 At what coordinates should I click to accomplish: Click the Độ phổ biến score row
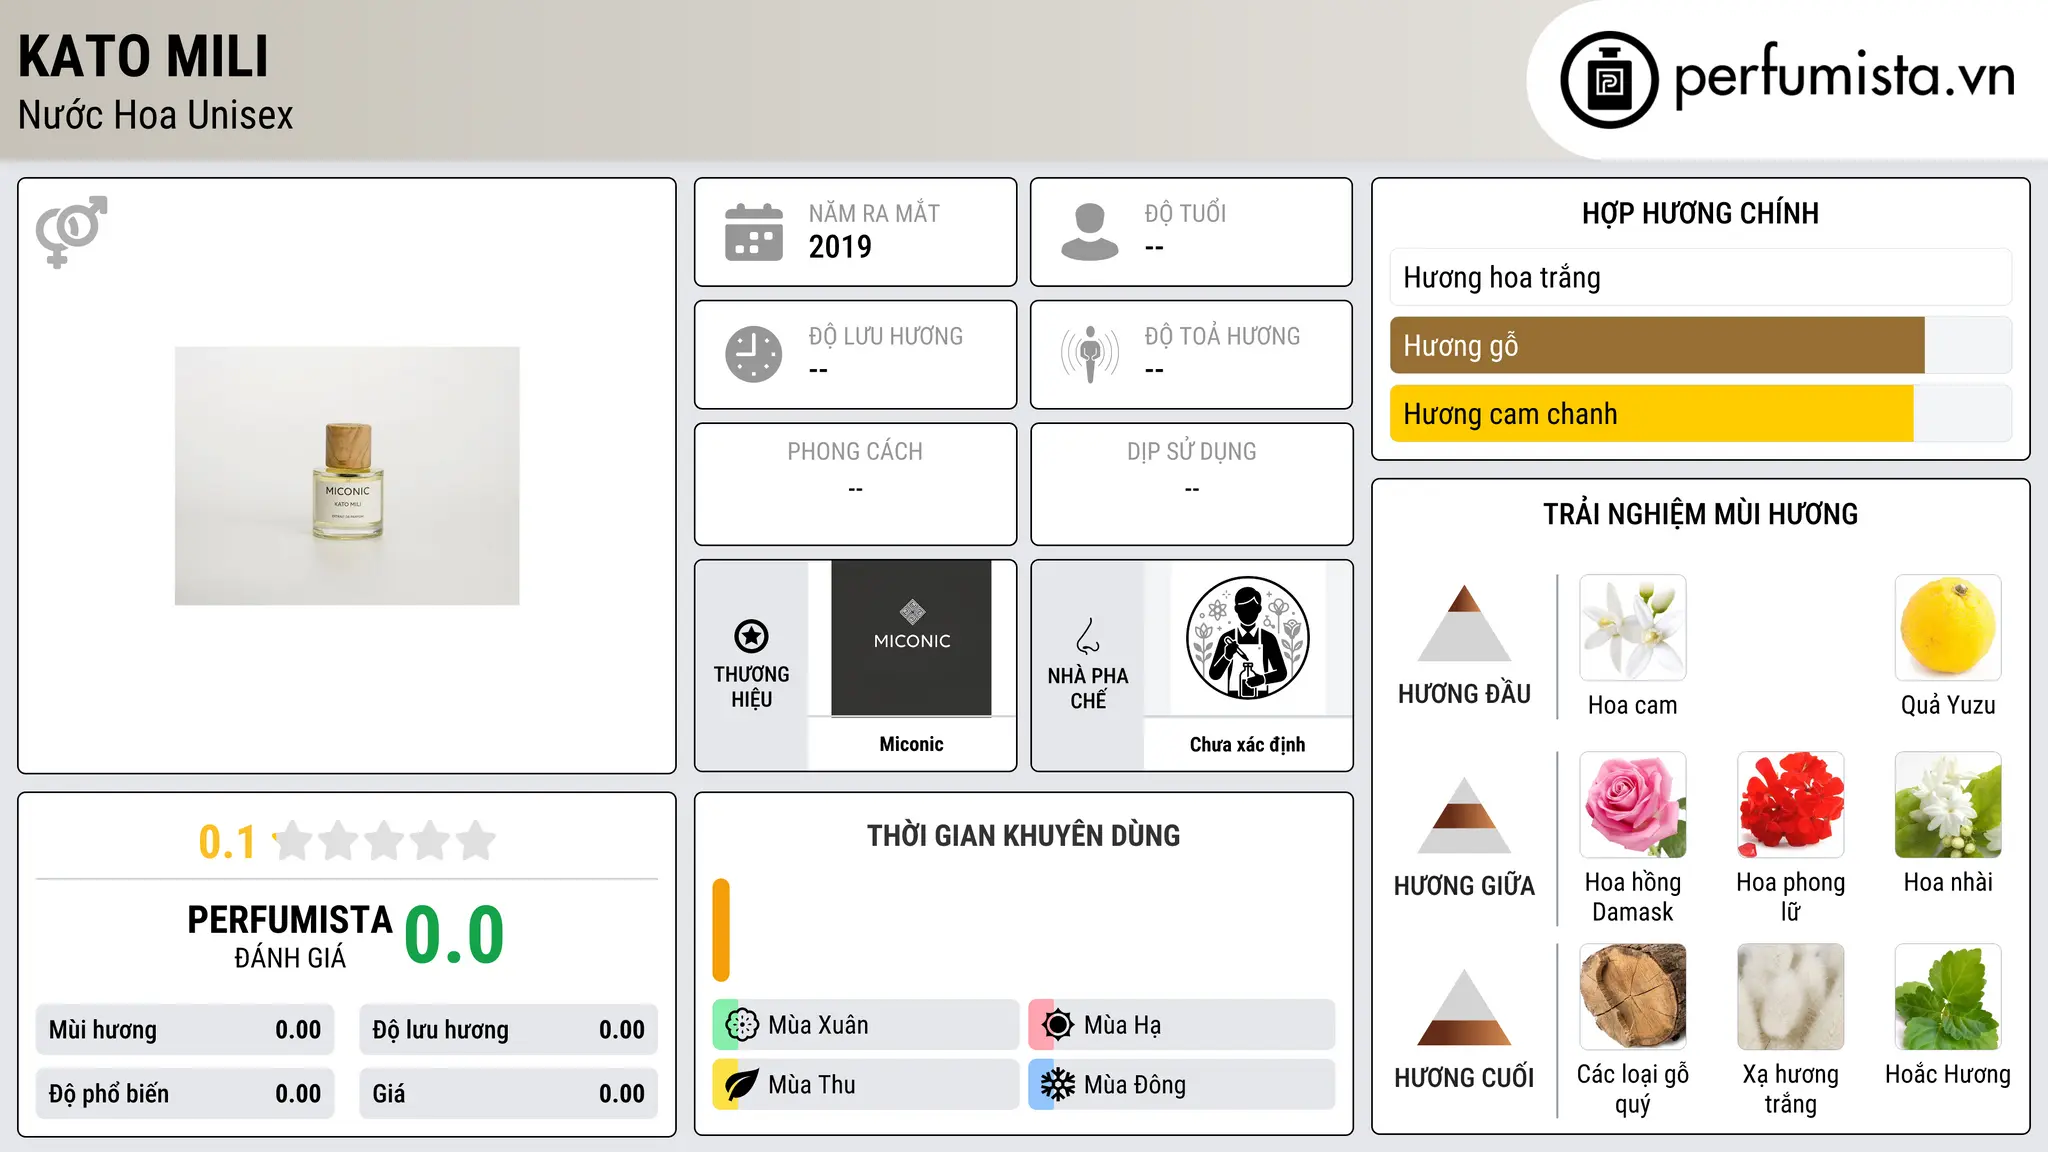tap(185, 1094)
